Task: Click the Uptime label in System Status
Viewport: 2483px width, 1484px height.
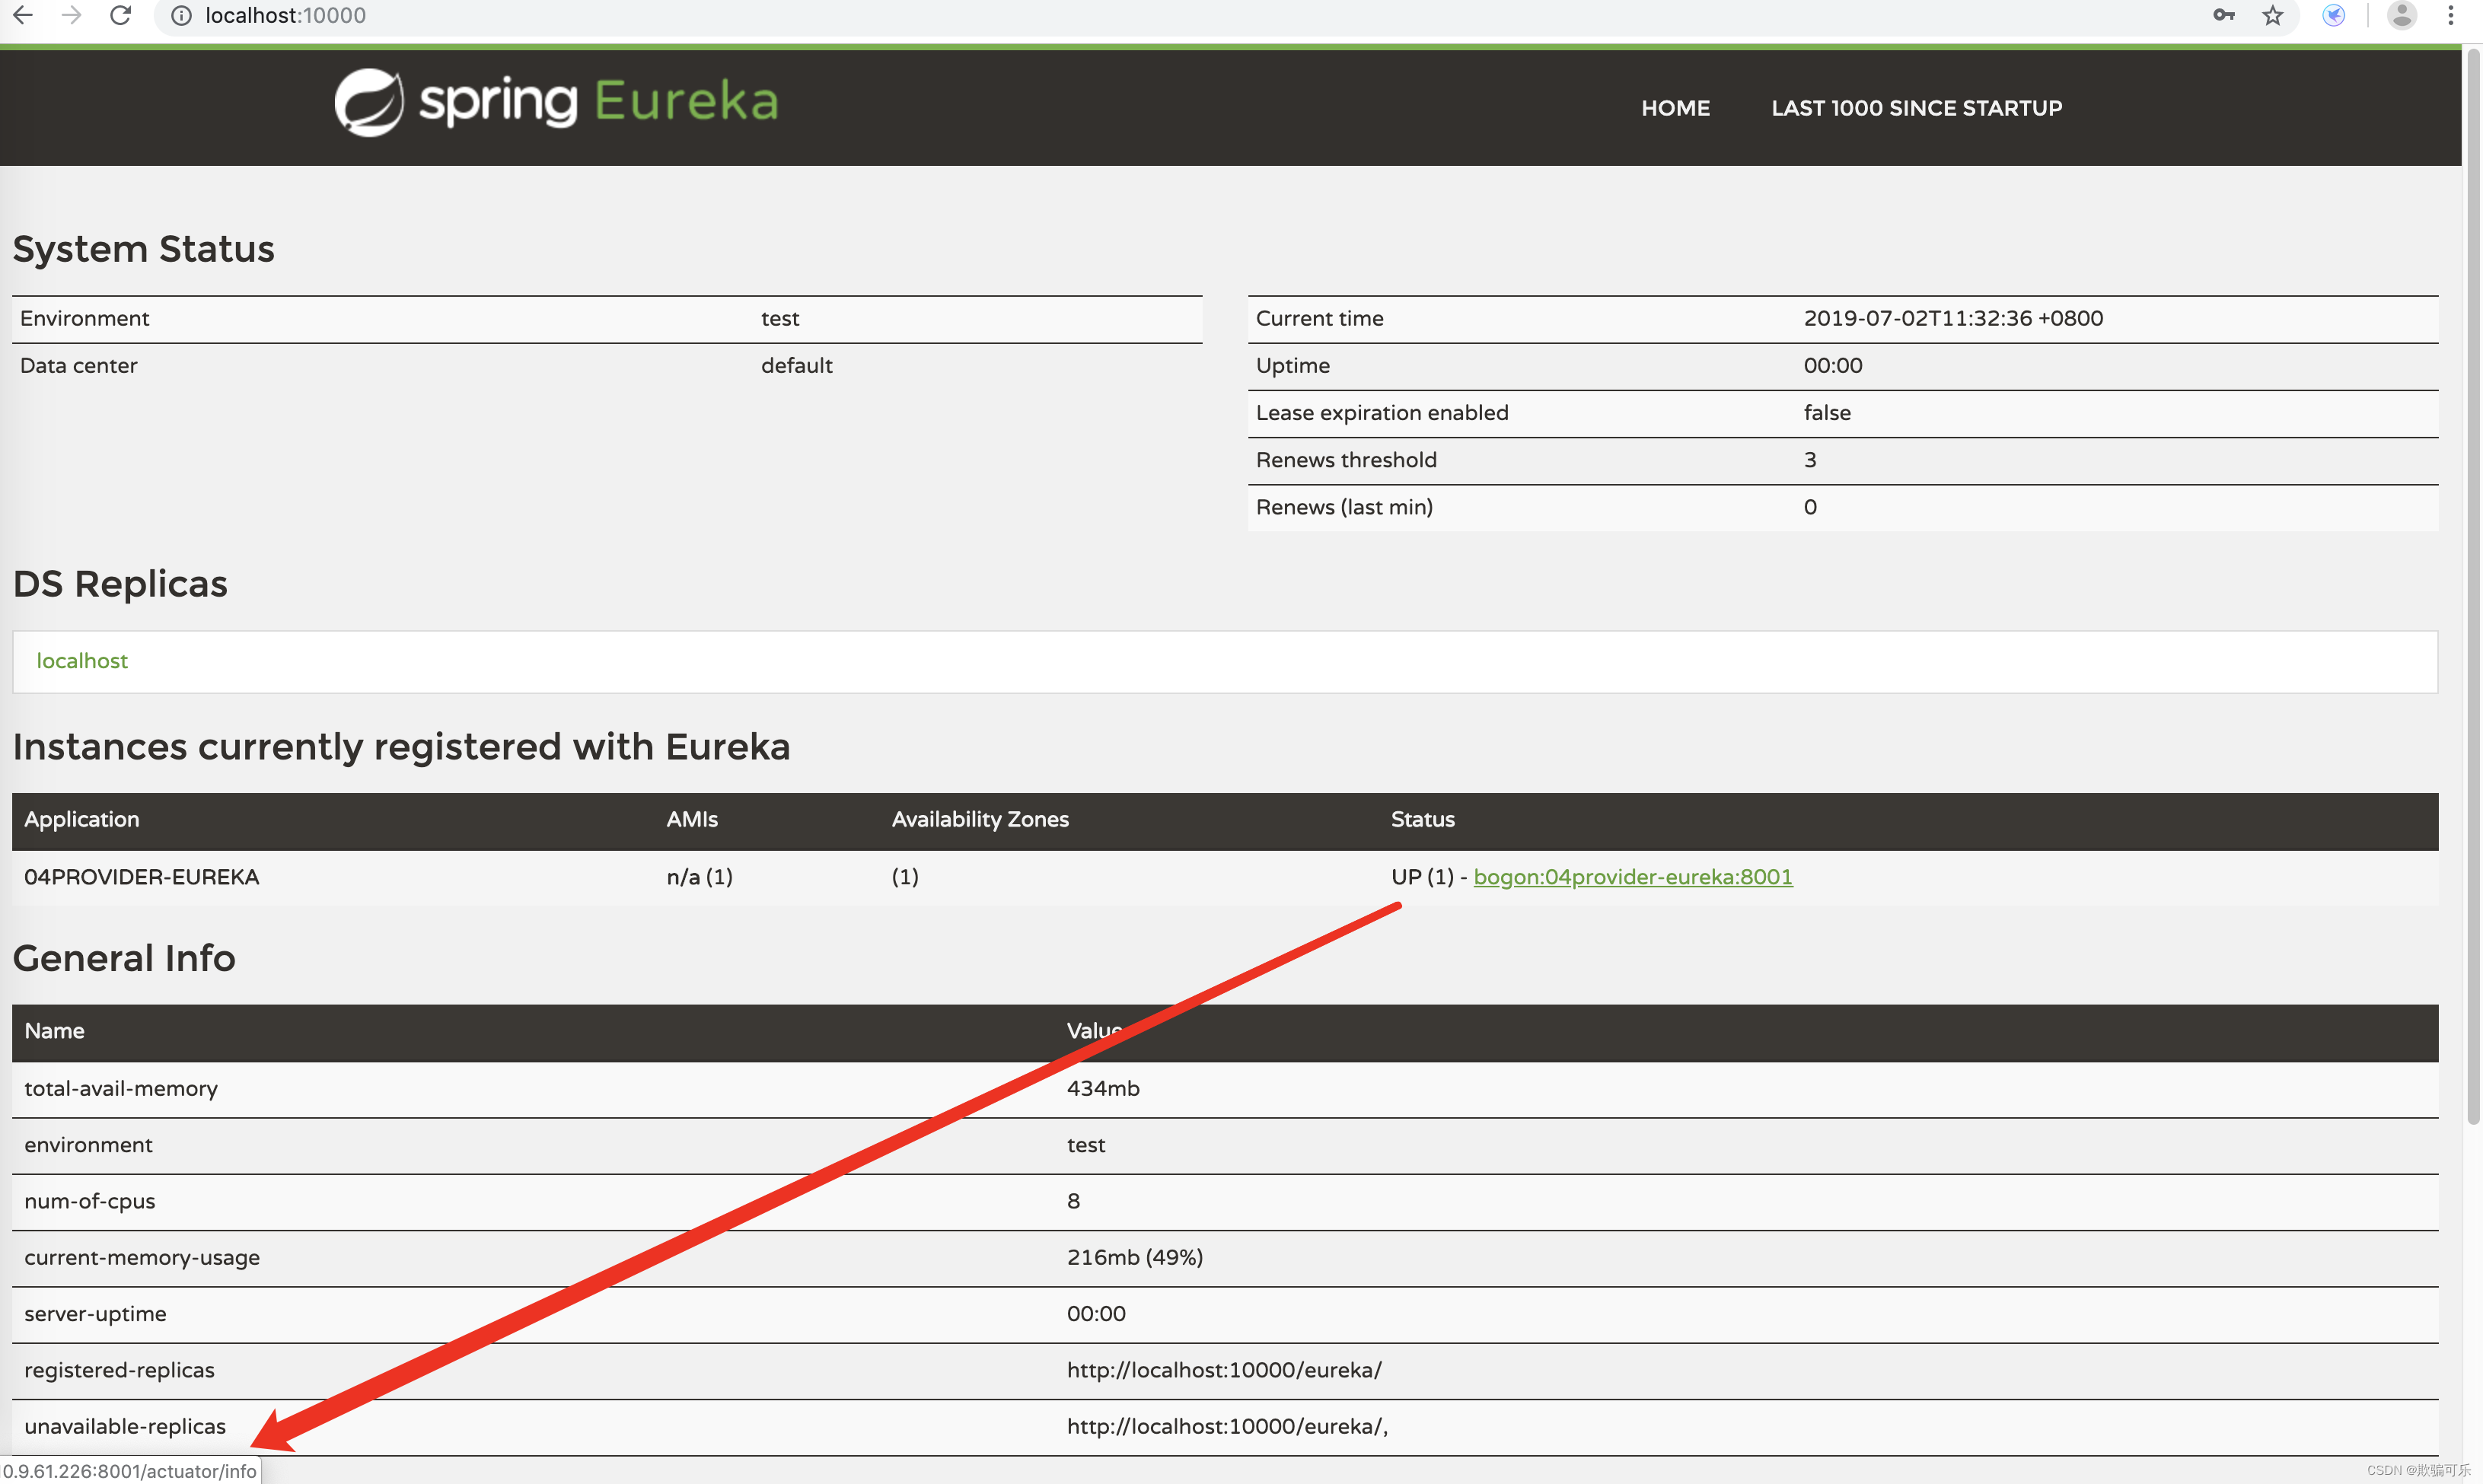Action: pos(1292,365)
